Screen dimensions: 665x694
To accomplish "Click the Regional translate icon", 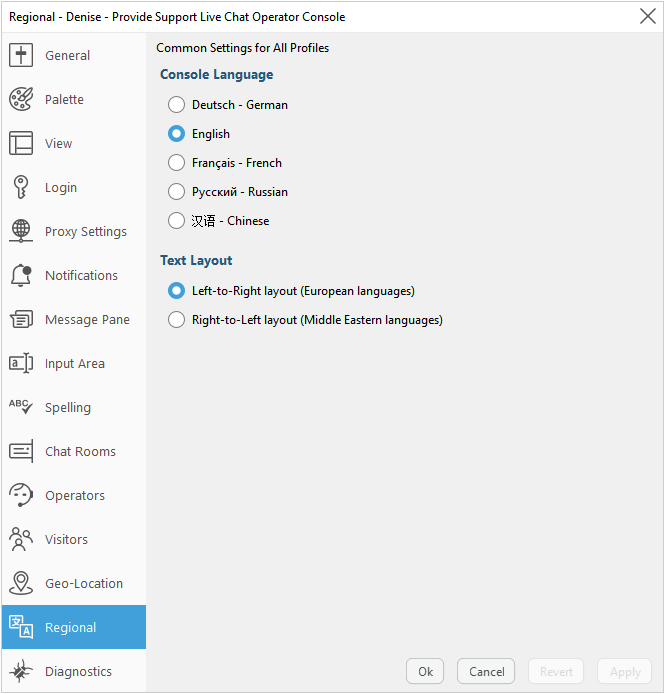I will (21, 627).
